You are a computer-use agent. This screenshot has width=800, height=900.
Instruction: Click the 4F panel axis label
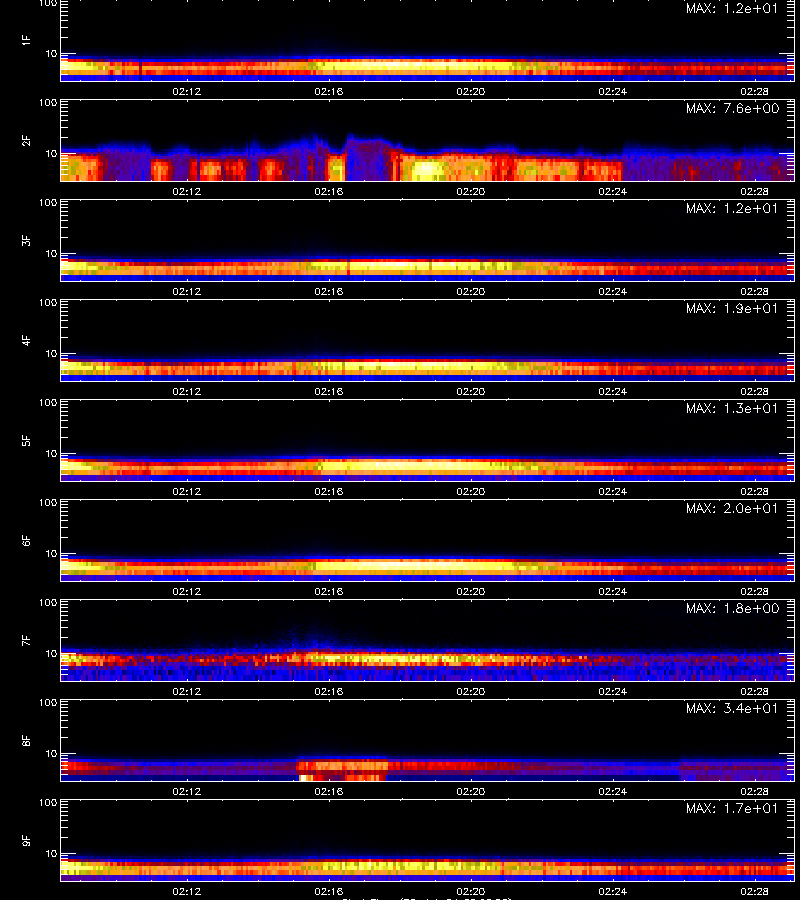tap(26, 340)
